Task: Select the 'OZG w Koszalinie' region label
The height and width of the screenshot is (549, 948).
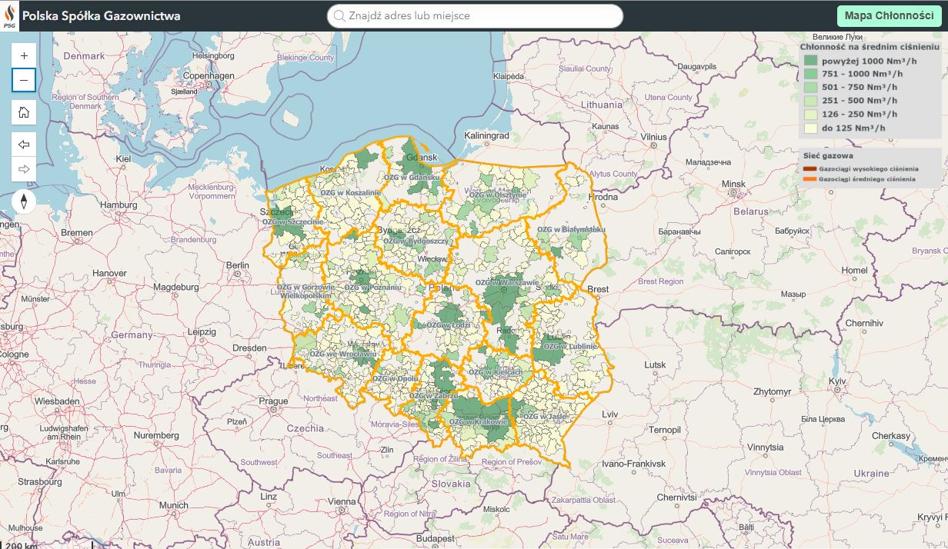Action: point(351,193)
